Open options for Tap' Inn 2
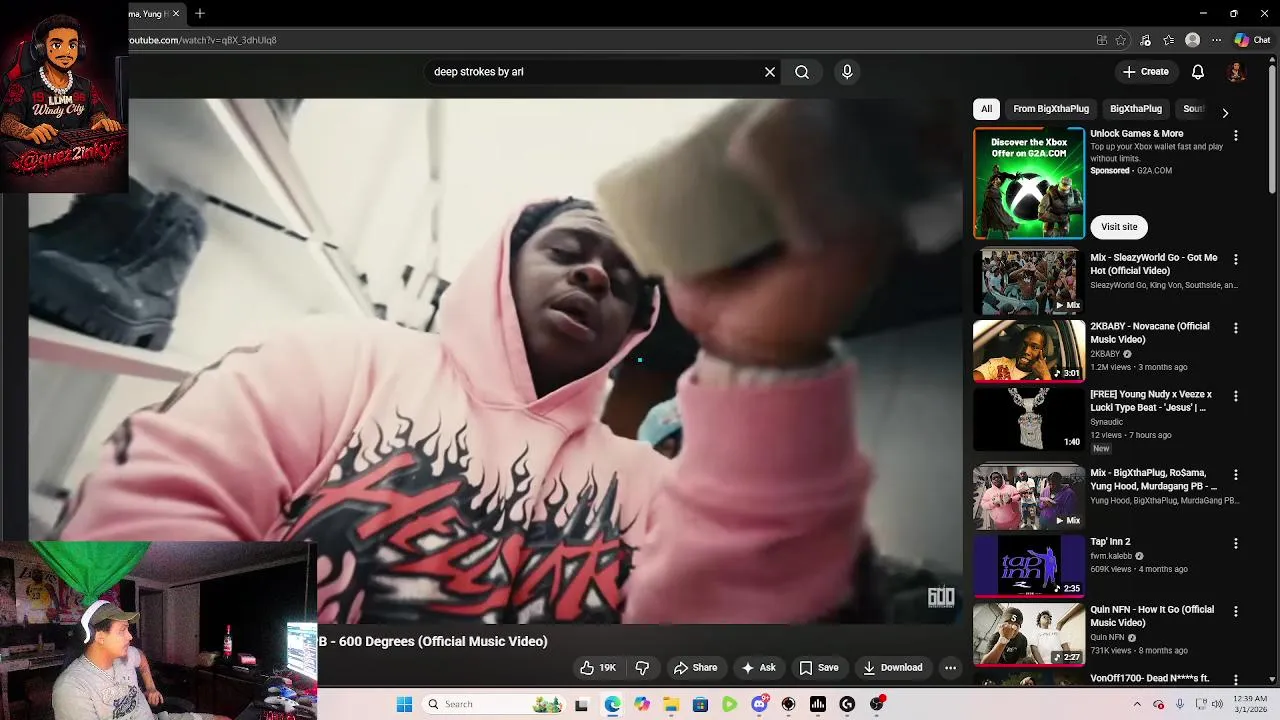The height and width of the screenshot is (720, 1280). tap(1236, 543)
